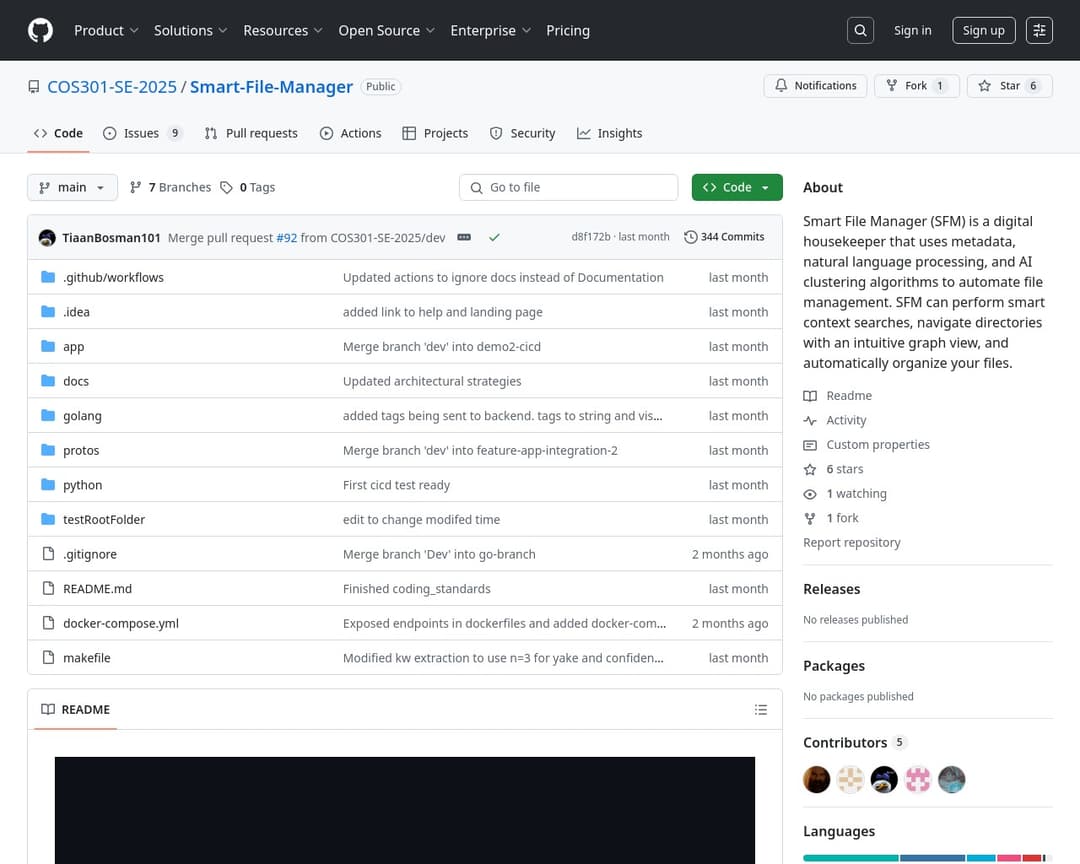The width and height of the screenshot is (1080, 864).
Task: Click the beige patterned contributor avatar
Action: pos(850,779)
